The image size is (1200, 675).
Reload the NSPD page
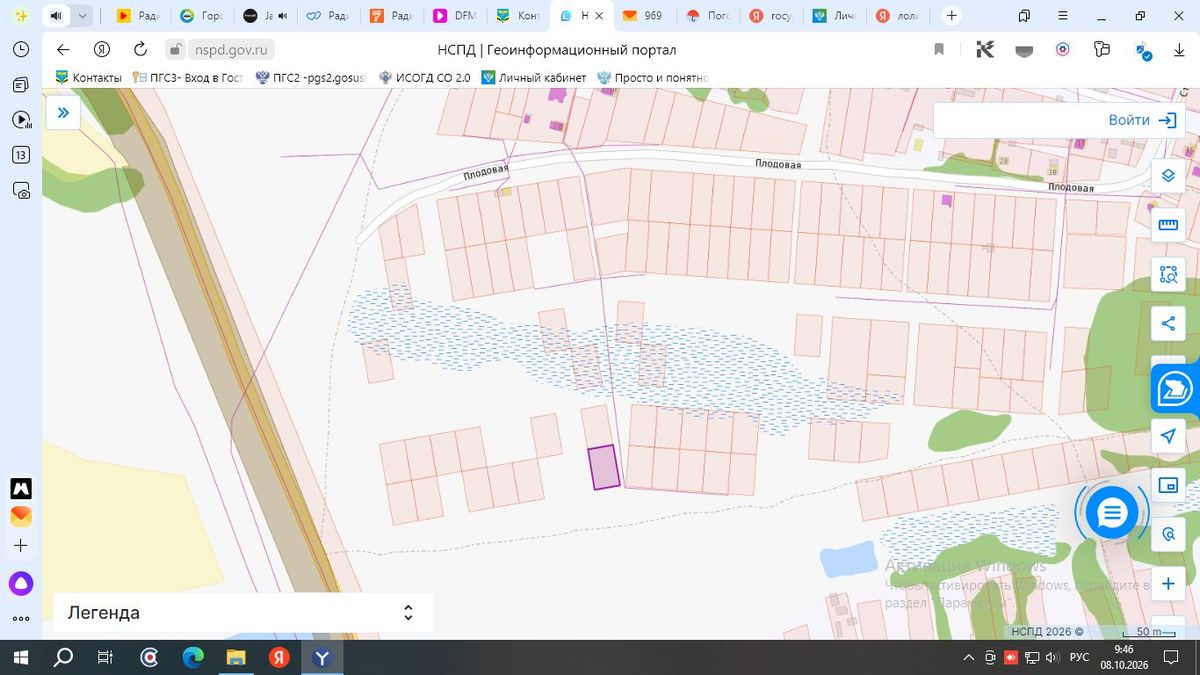(x=140, y=49)
